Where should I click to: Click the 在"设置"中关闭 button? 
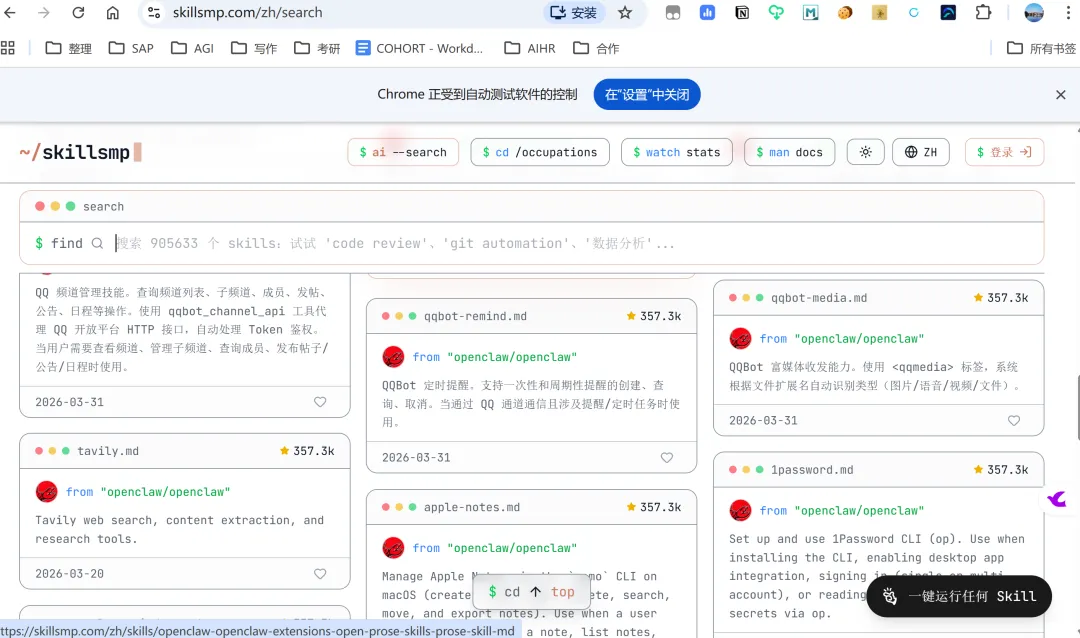point(647,94)
